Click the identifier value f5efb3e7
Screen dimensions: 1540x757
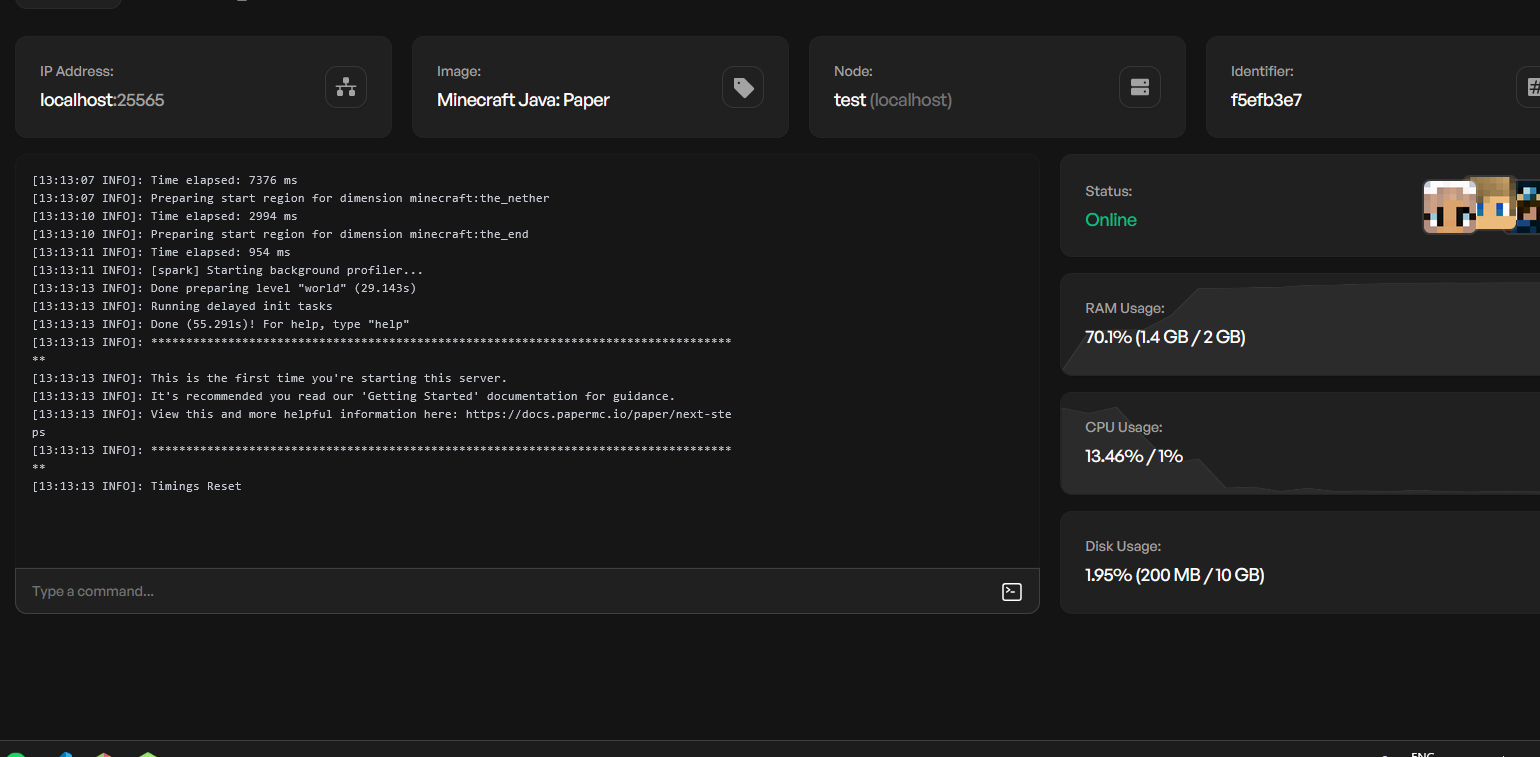(x=1266, y=100)
